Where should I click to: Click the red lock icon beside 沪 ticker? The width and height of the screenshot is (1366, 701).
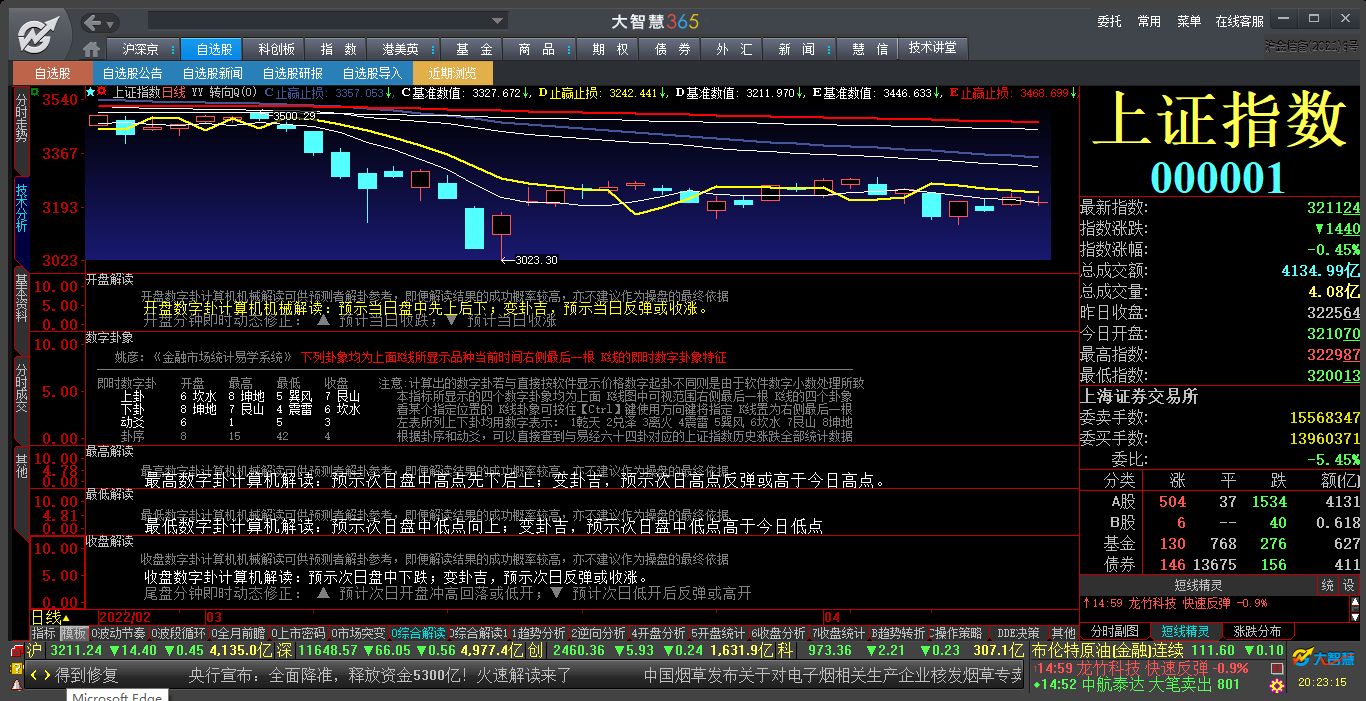tap(16, 651)
